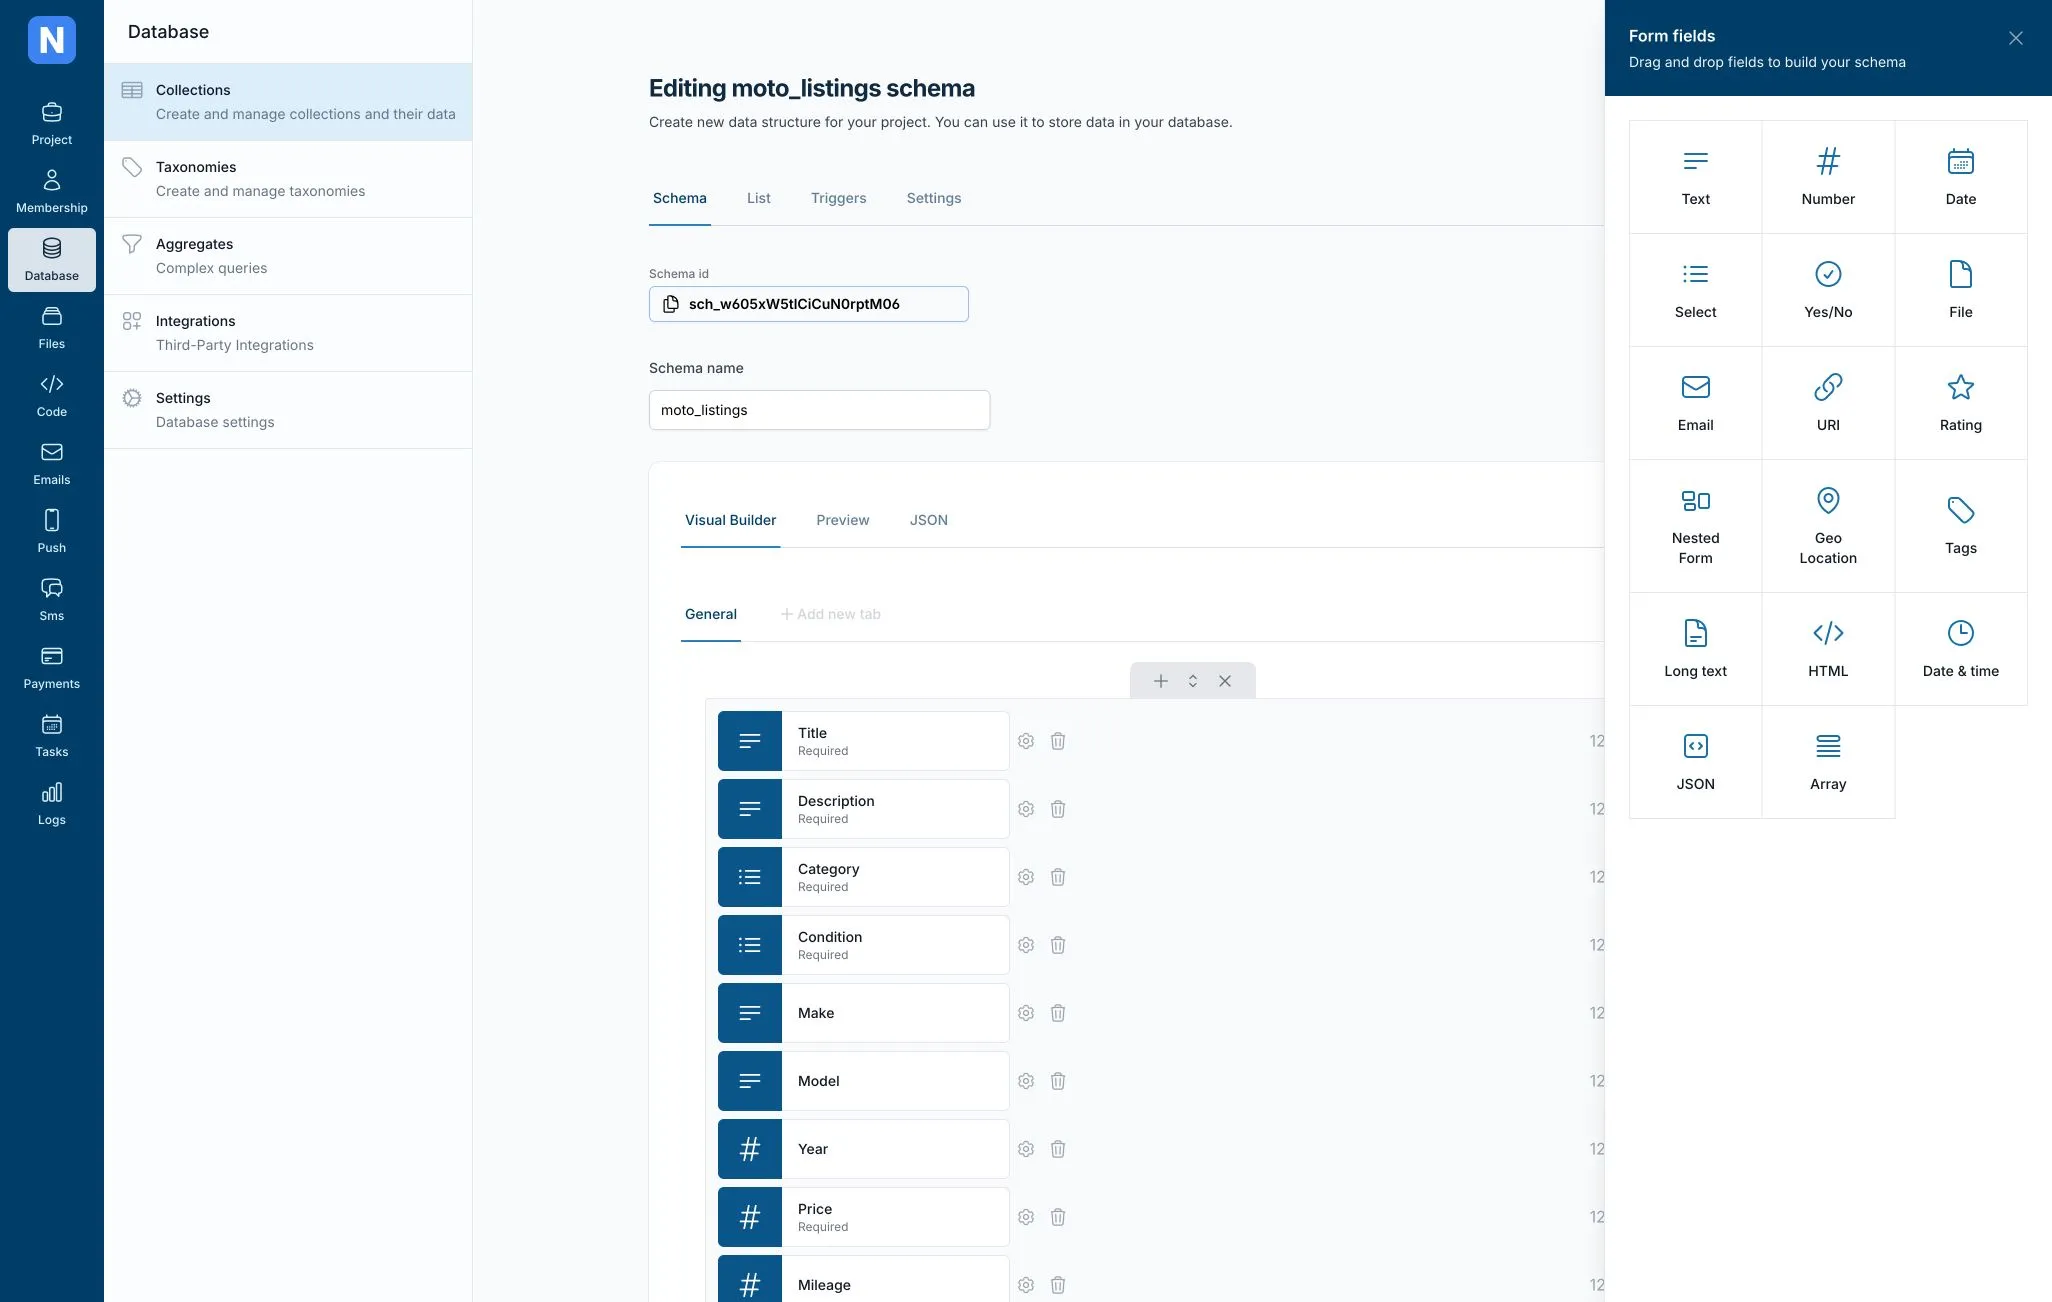Add a row with the plus icon
Screen dimensions: 2052x1302
coord(1161,681)
